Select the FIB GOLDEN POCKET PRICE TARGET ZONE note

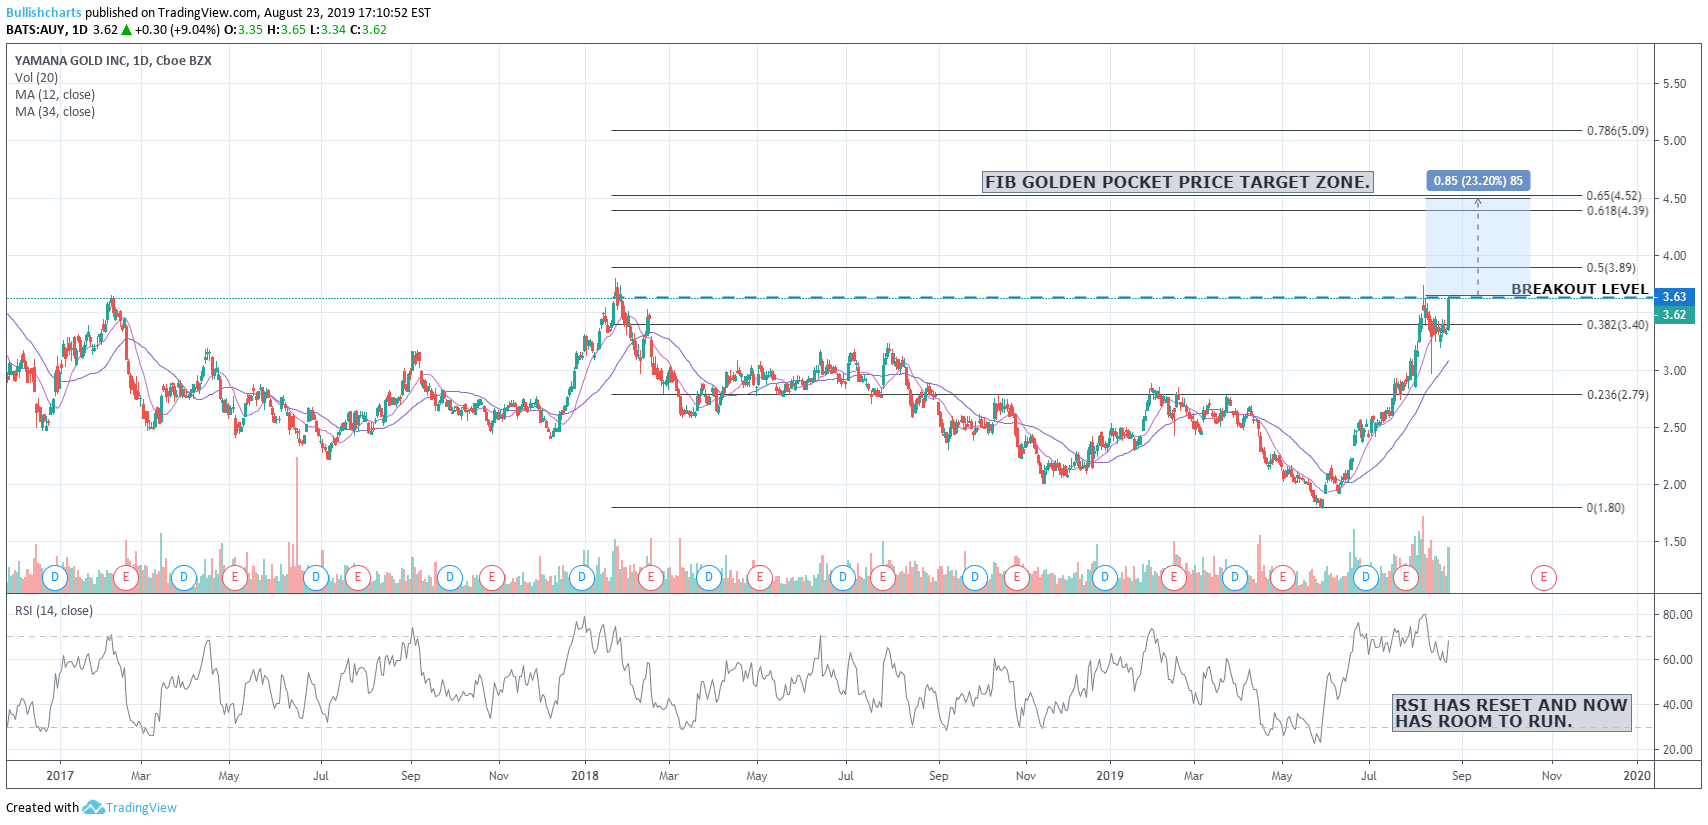pyautogui.click(x=1177, y=182)
